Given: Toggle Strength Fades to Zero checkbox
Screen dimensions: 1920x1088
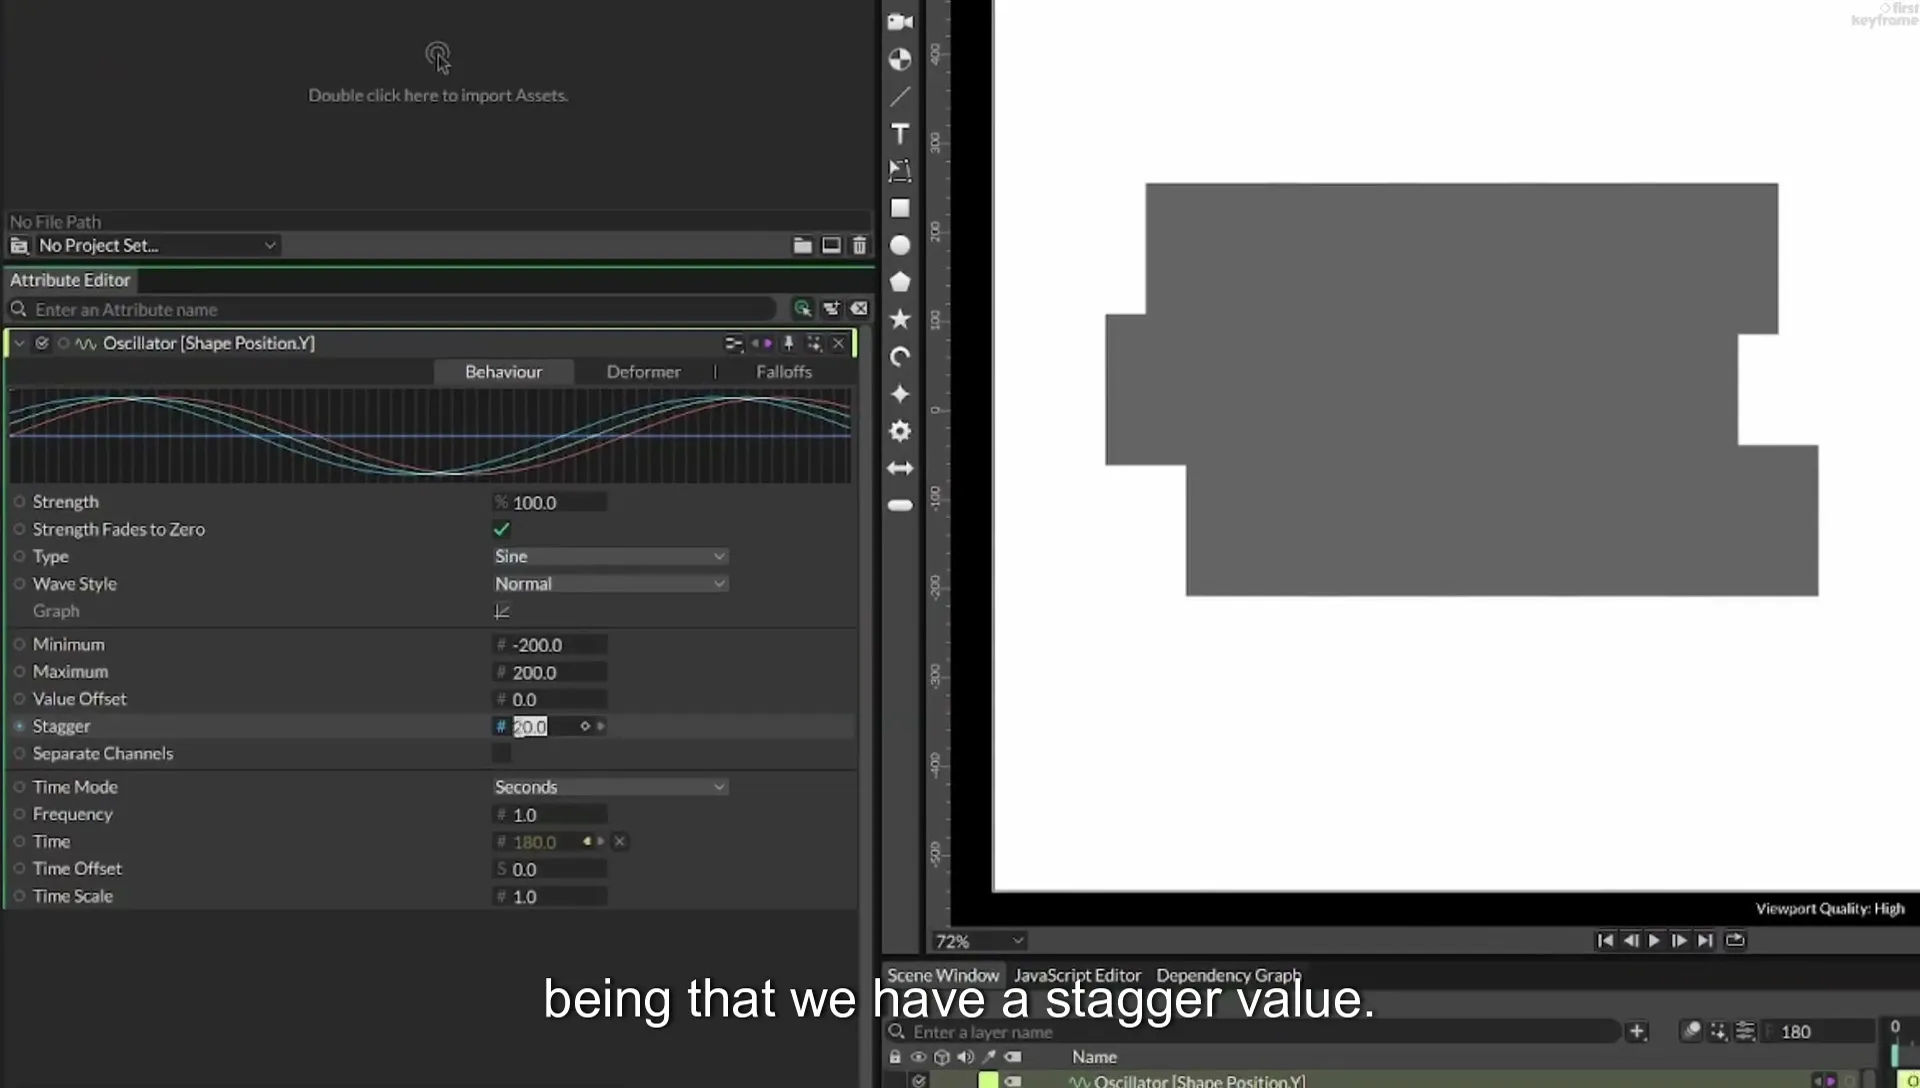Looking at the screenshot, I should pyautogui.click(x=501, y=529).
